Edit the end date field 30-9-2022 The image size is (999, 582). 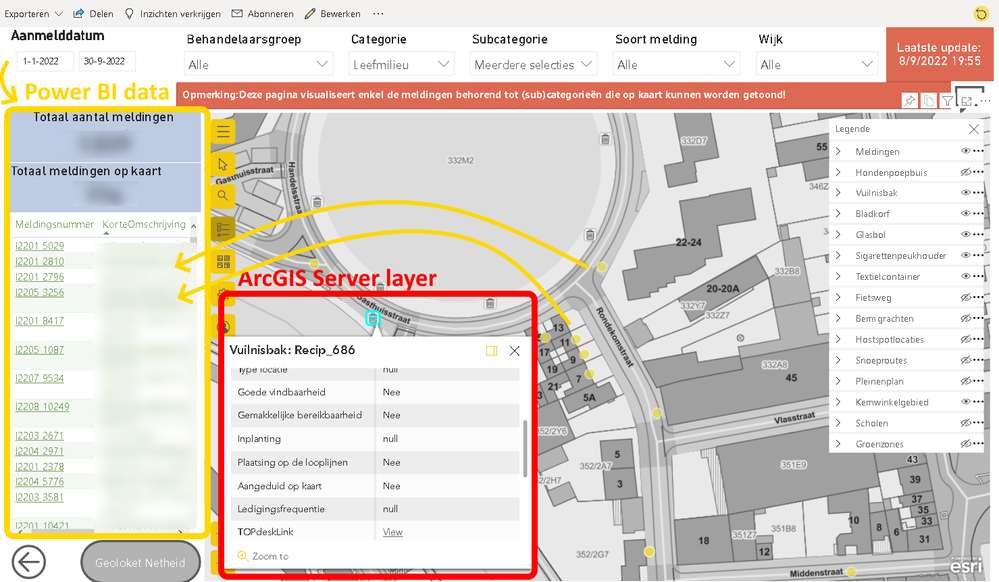[x=107, y=61]
